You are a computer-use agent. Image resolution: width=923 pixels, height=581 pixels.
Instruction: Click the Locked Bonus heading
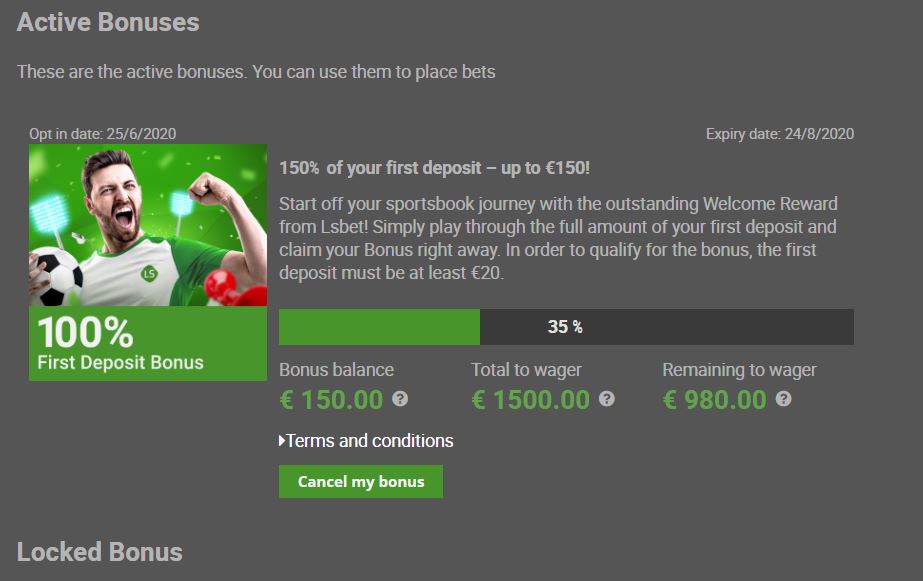(x=99, y=552)
